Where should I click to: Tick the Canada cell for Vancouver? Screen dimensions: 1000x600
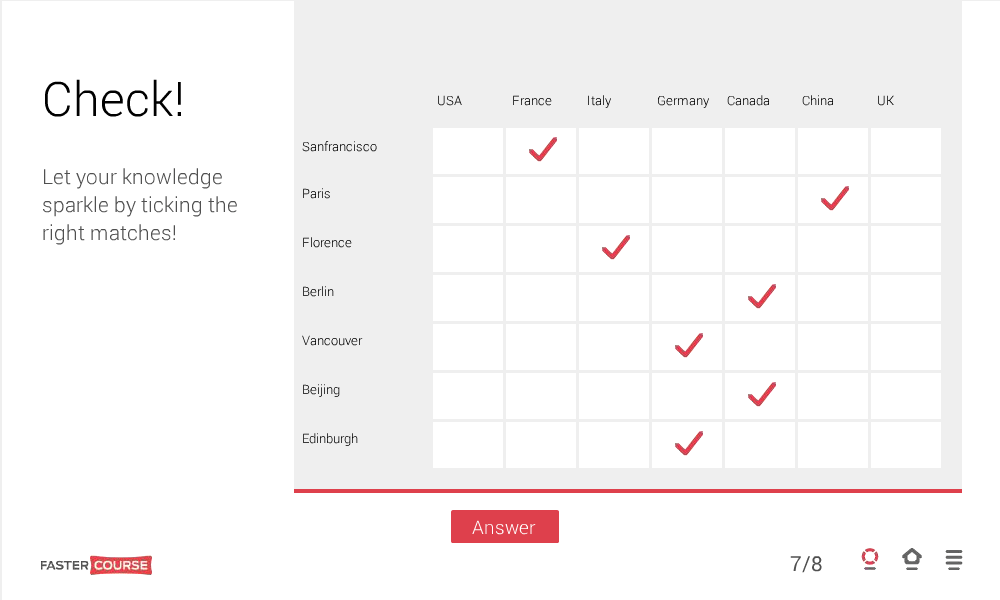tap(760, 347)
